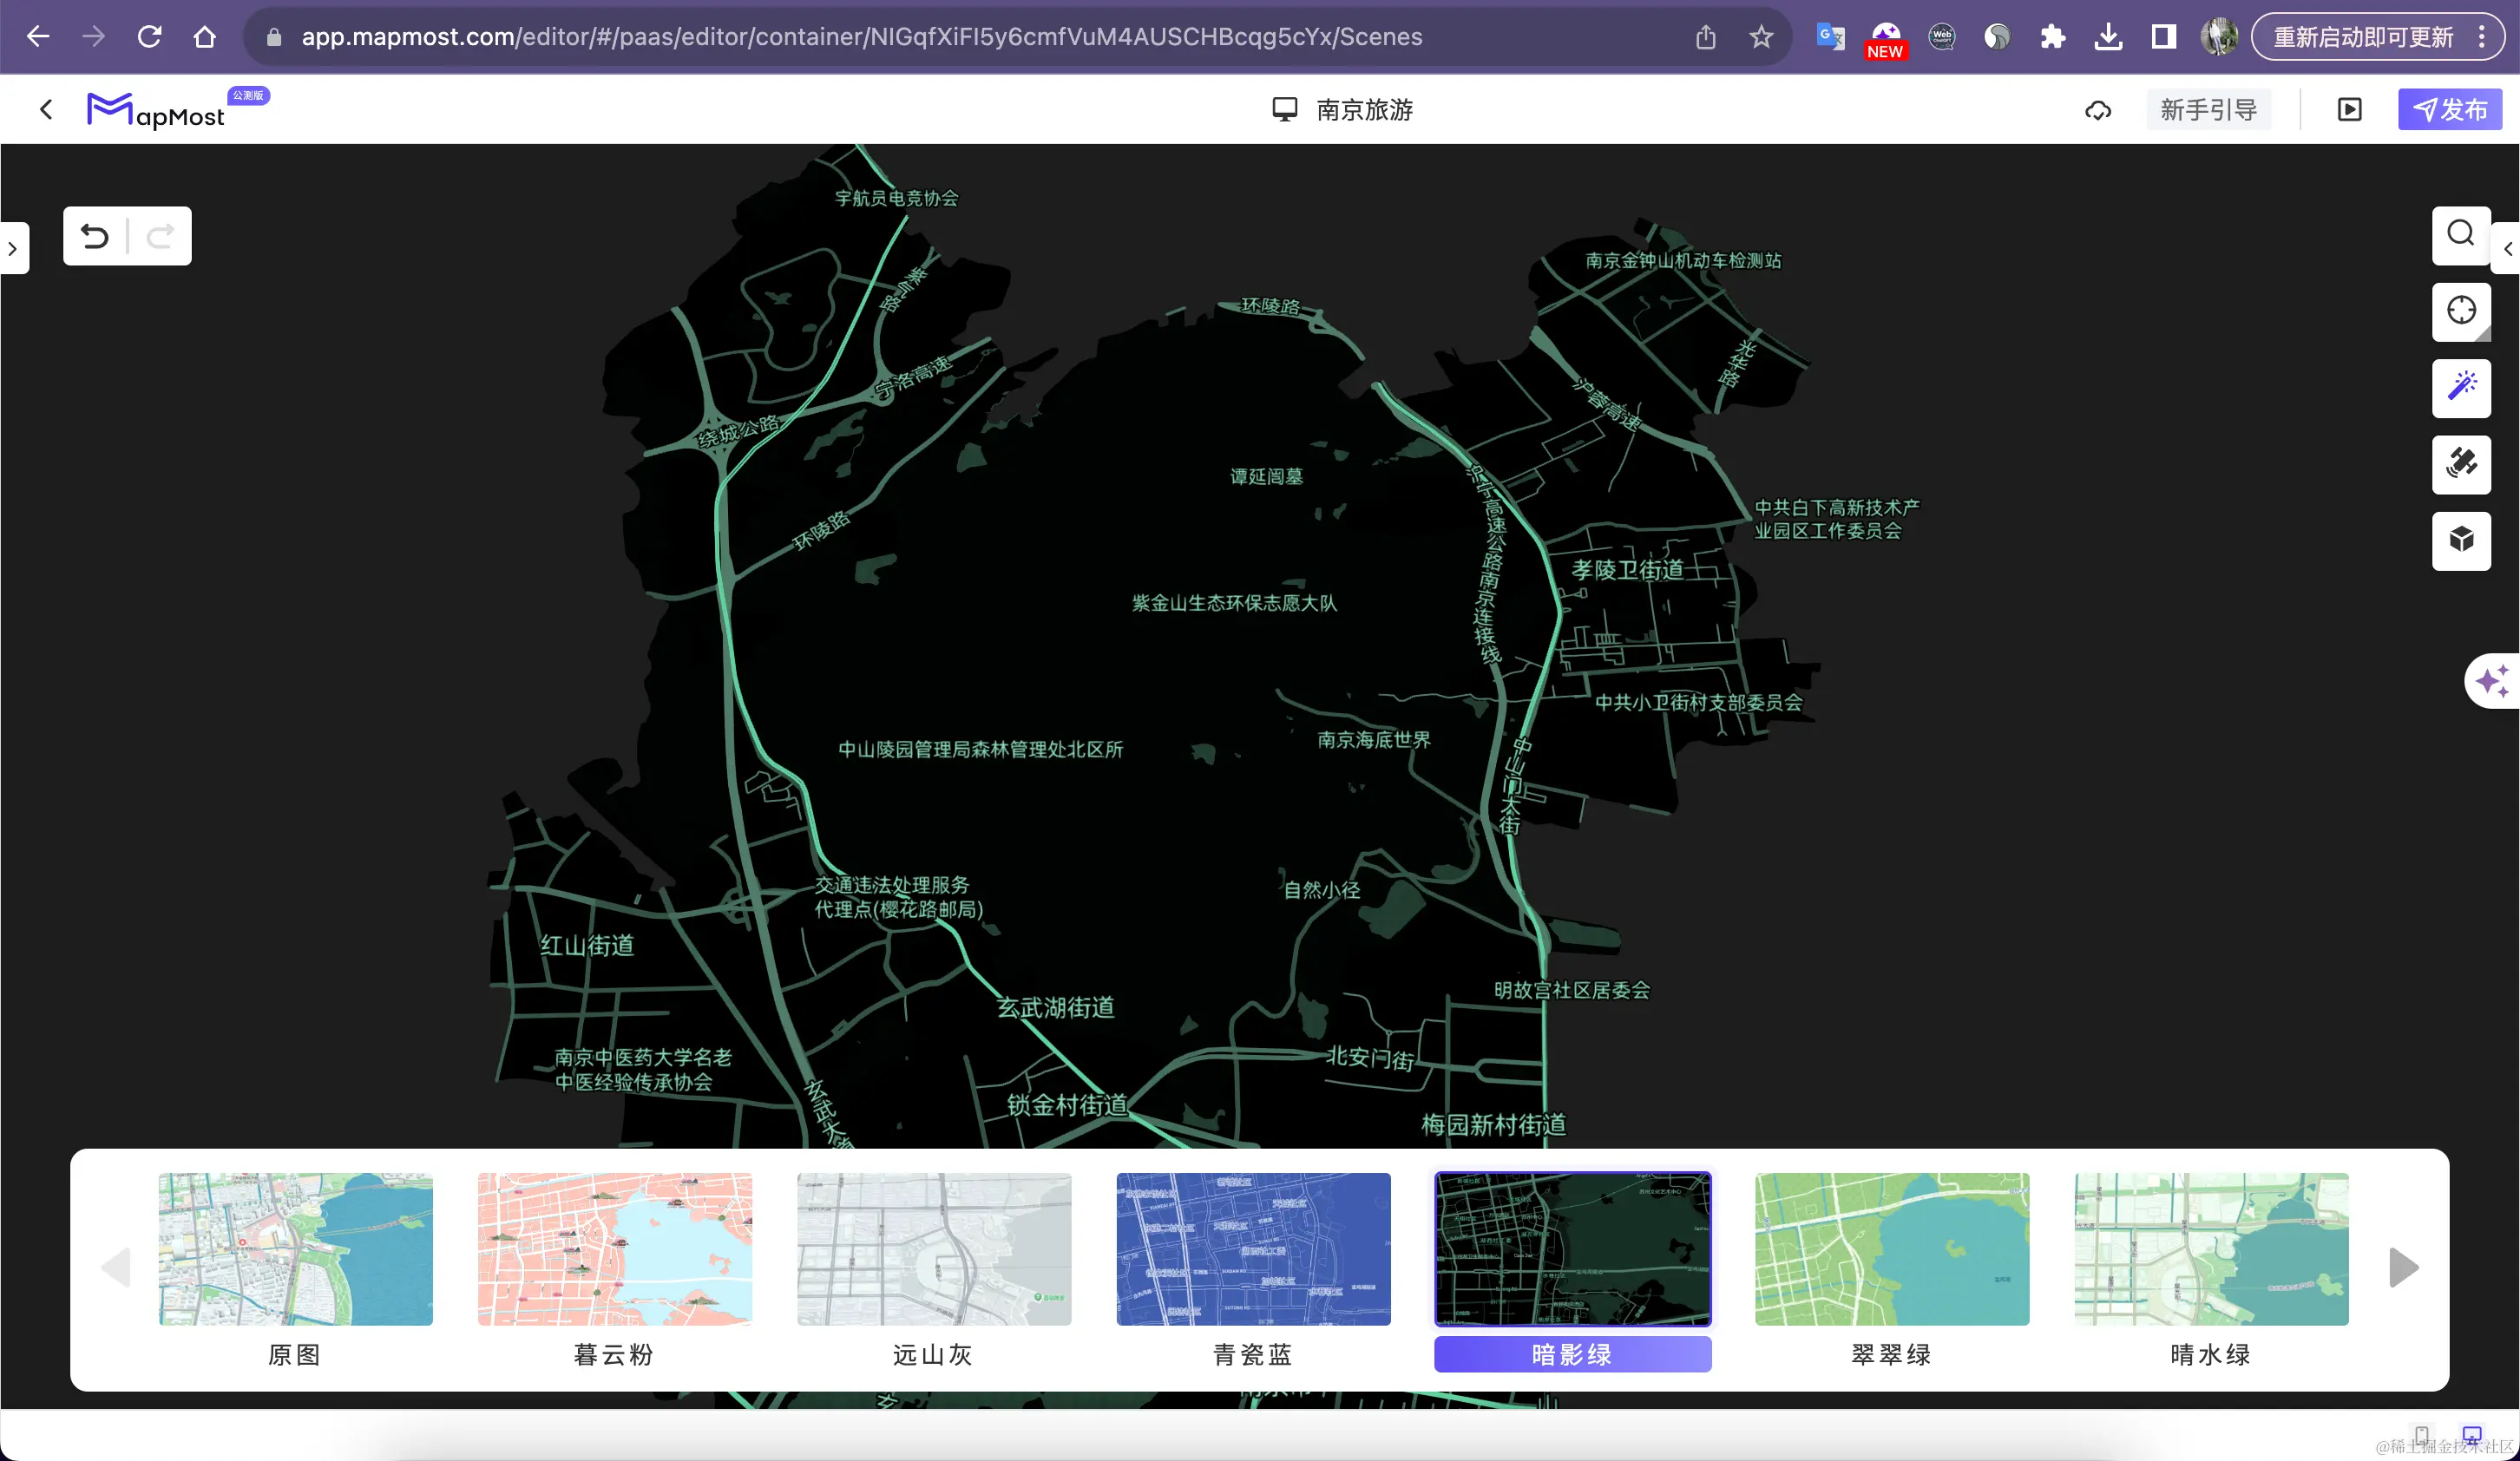The width and height of the screenshot is (2520, 1461).
Task: Select the 翠翠绿 green style thumbnail
Action: click(x=1892, y=1249)
